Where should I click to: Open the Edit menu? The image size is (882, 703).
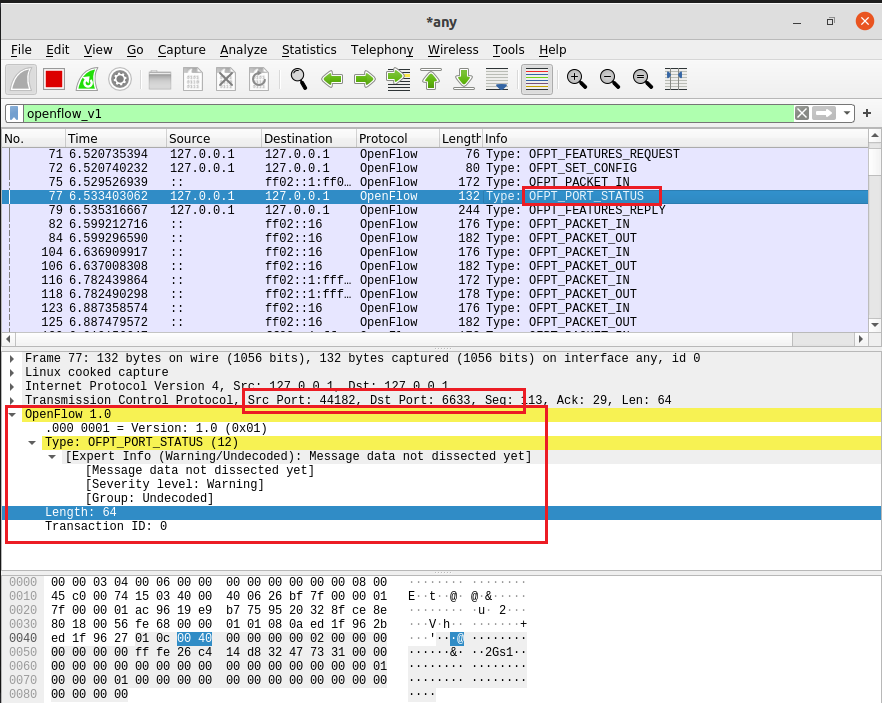pyautogui.click(x=57, y=50)
